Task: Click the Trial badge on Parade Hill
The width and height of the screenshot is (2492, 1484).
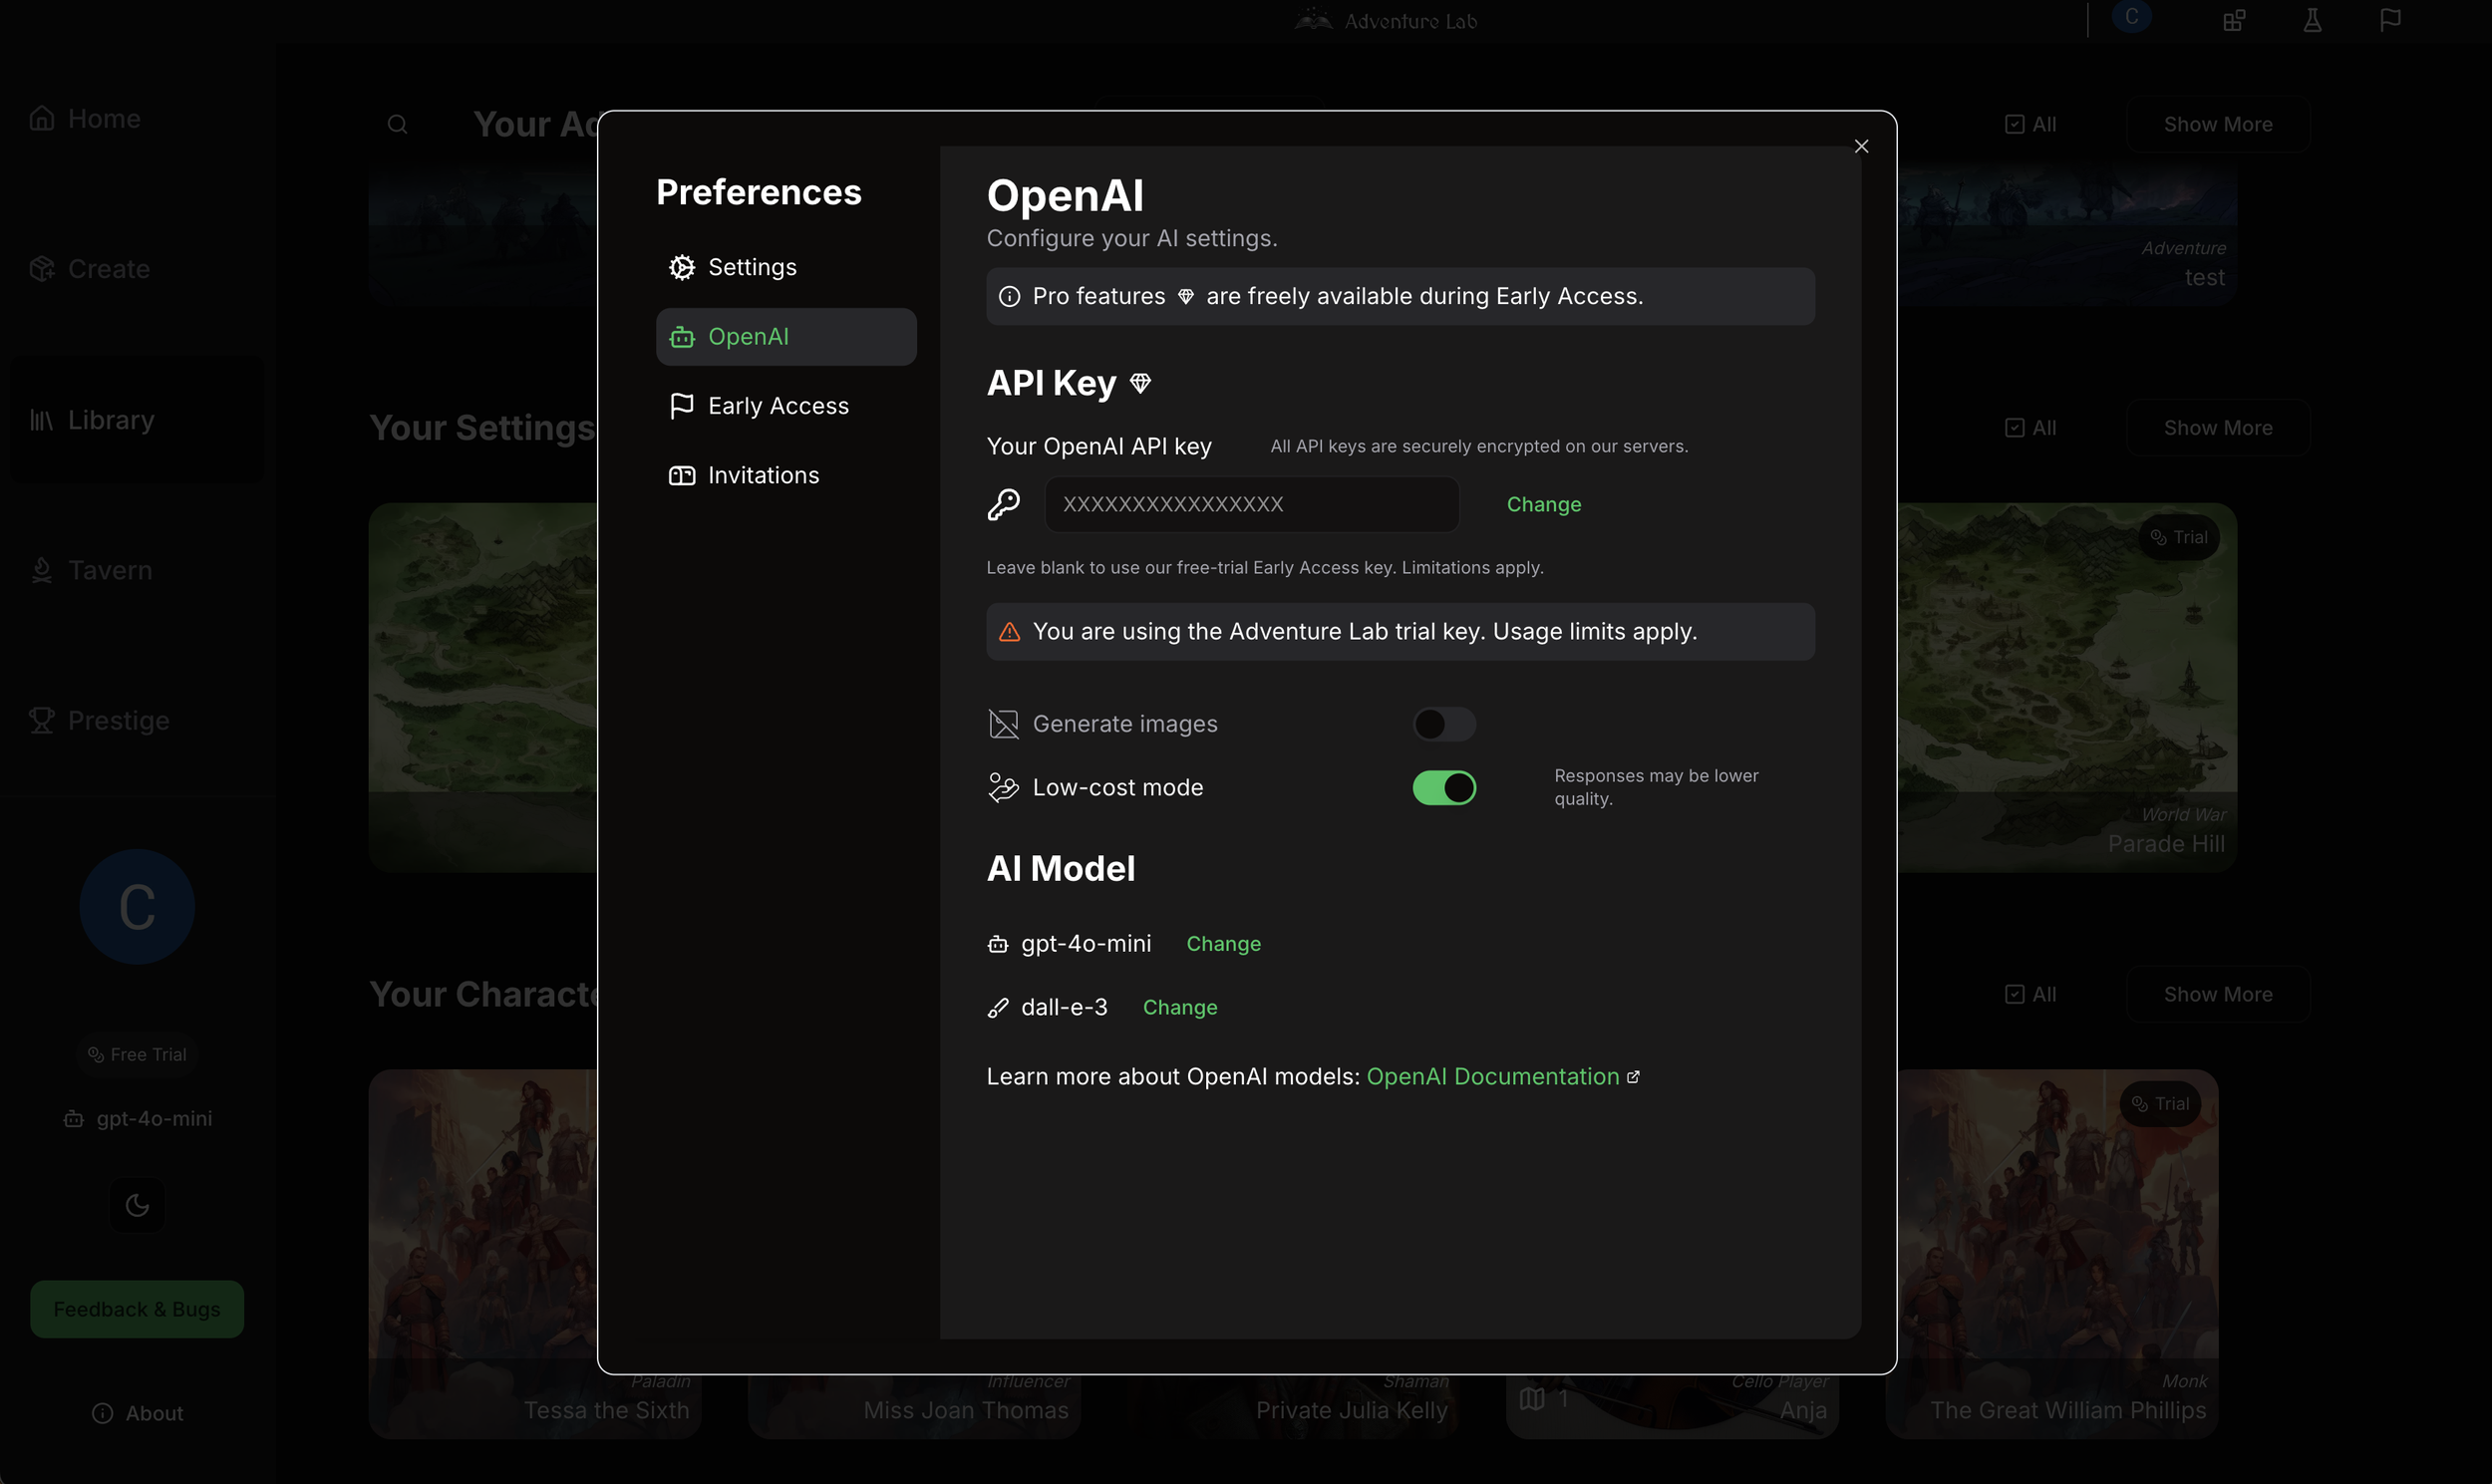Action: [2179, 537]
